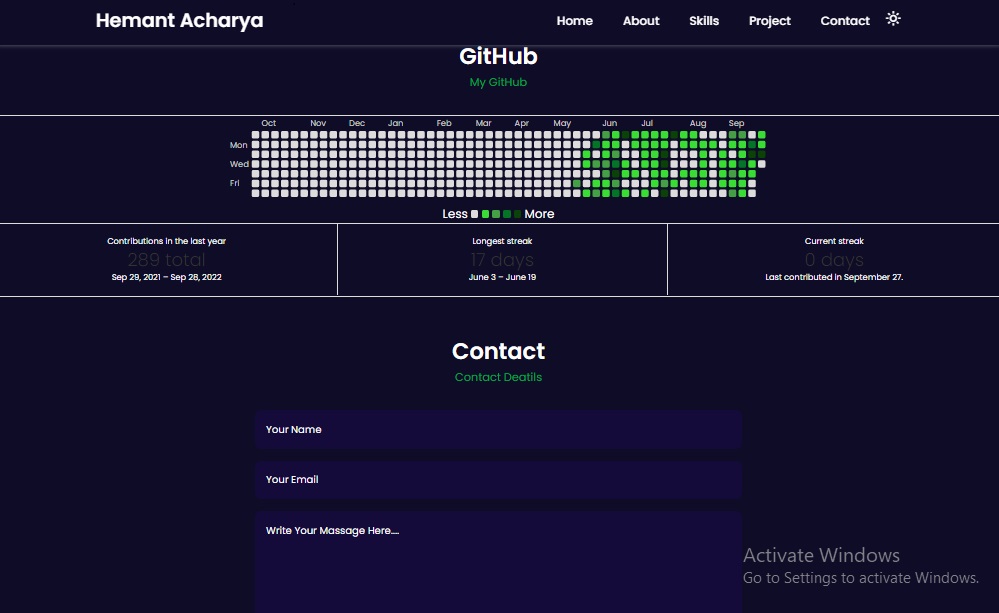Click the Less legend label

click(455, 214)
